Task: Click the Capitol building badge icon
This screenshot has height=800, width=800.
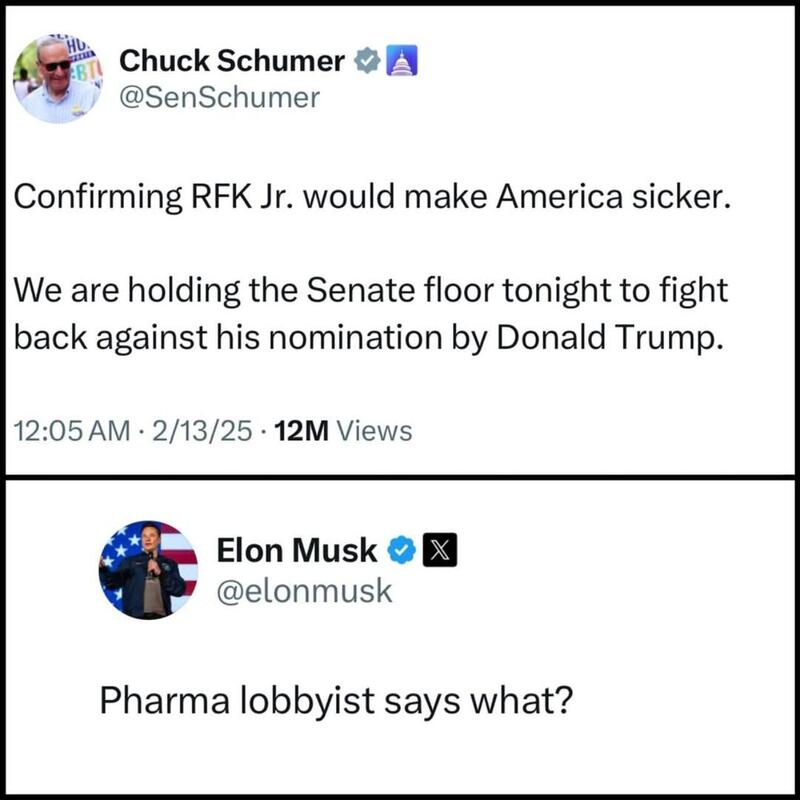Action: click(x=401, y=62)
